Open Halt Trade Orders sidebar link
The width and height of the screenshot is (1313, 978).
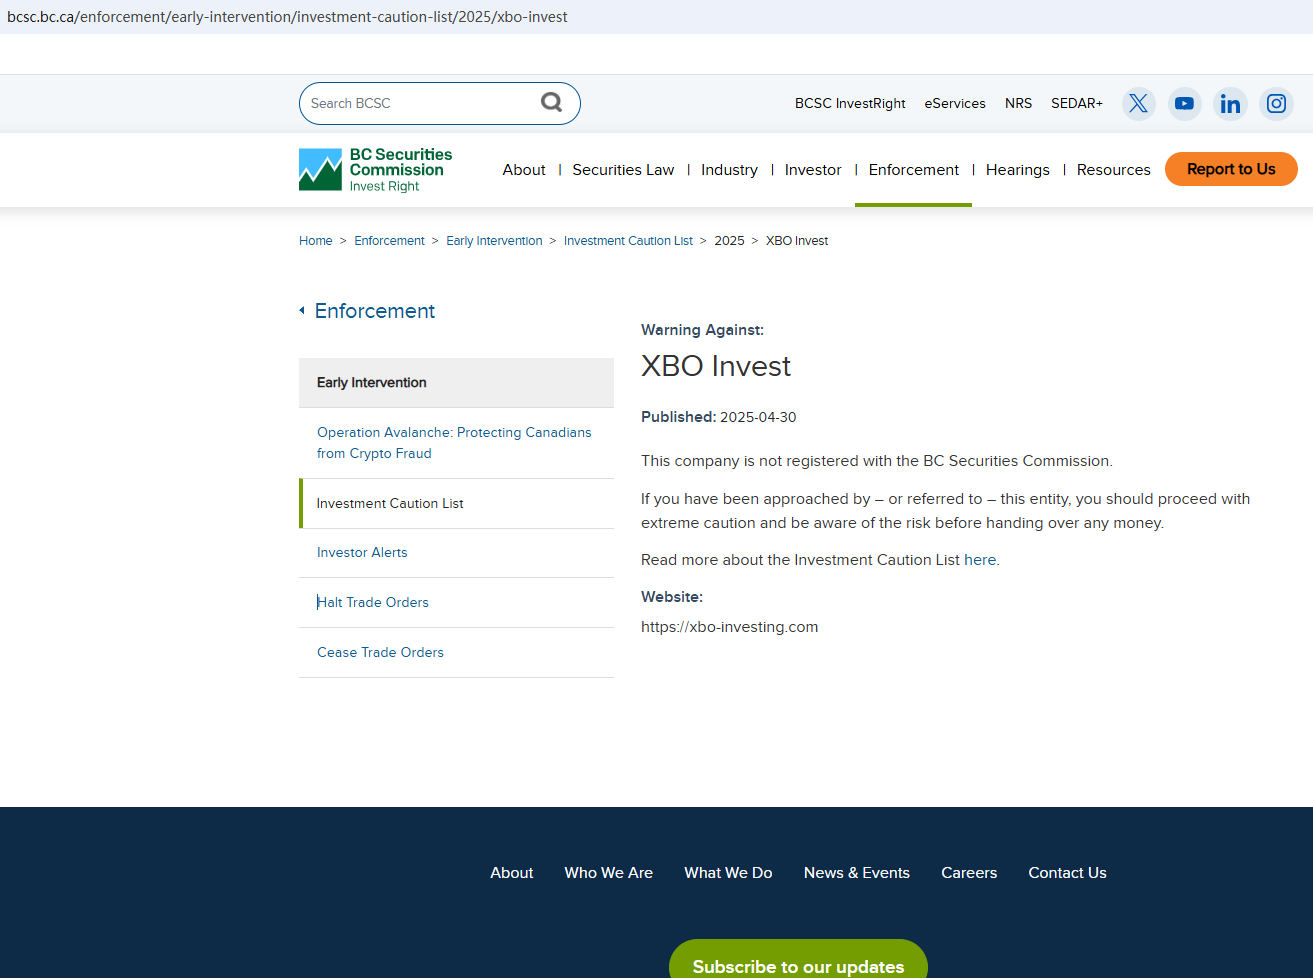(x=456, y=603)
